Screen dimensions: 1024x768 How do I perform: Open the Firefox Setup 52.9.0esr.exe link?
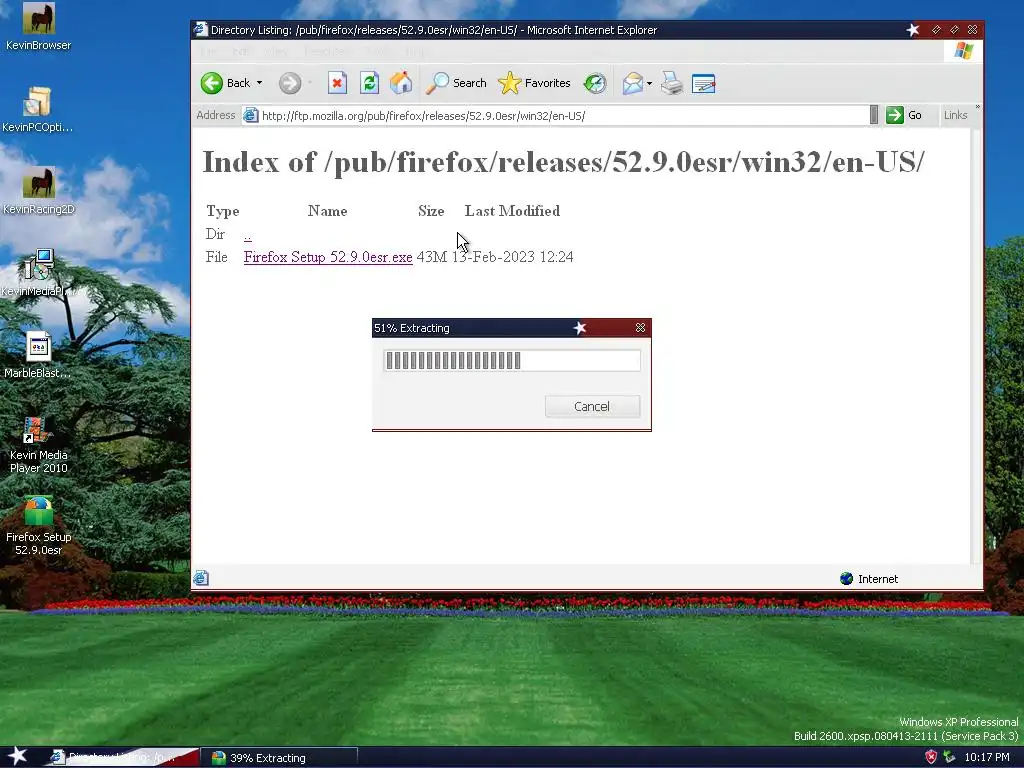328,257
